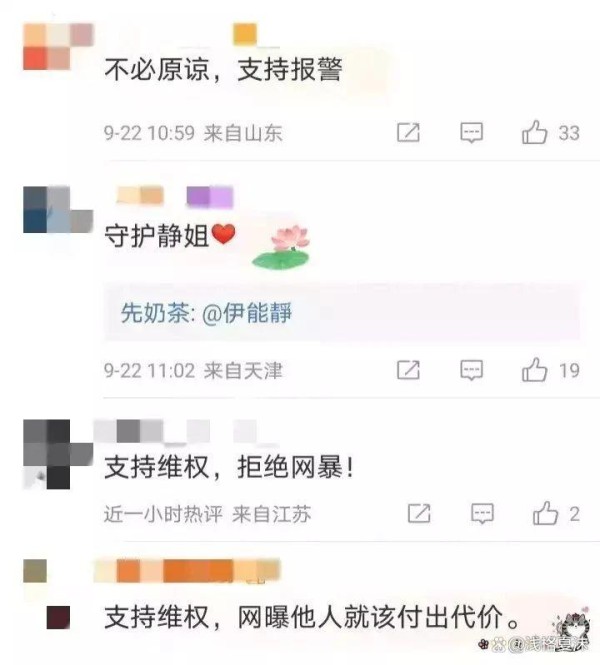This screenshot has width=600, height=665.
Task: Open avatar of 守护静姐 commenter
Action: pyautogui.click(x=58, y=210)
